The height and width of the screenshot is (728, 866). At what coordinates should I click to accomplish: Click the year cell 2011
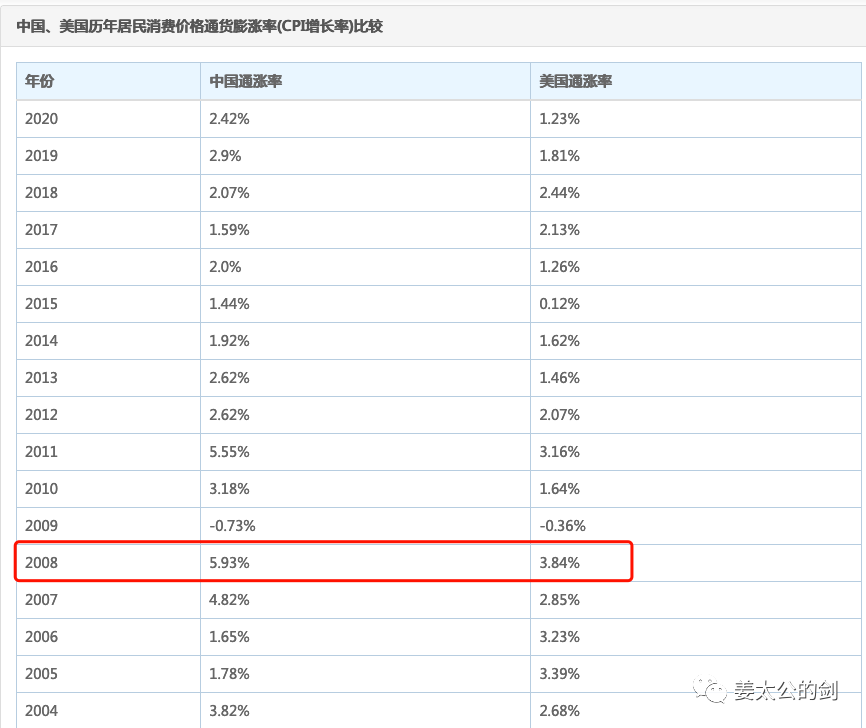(x=41, y=452)
